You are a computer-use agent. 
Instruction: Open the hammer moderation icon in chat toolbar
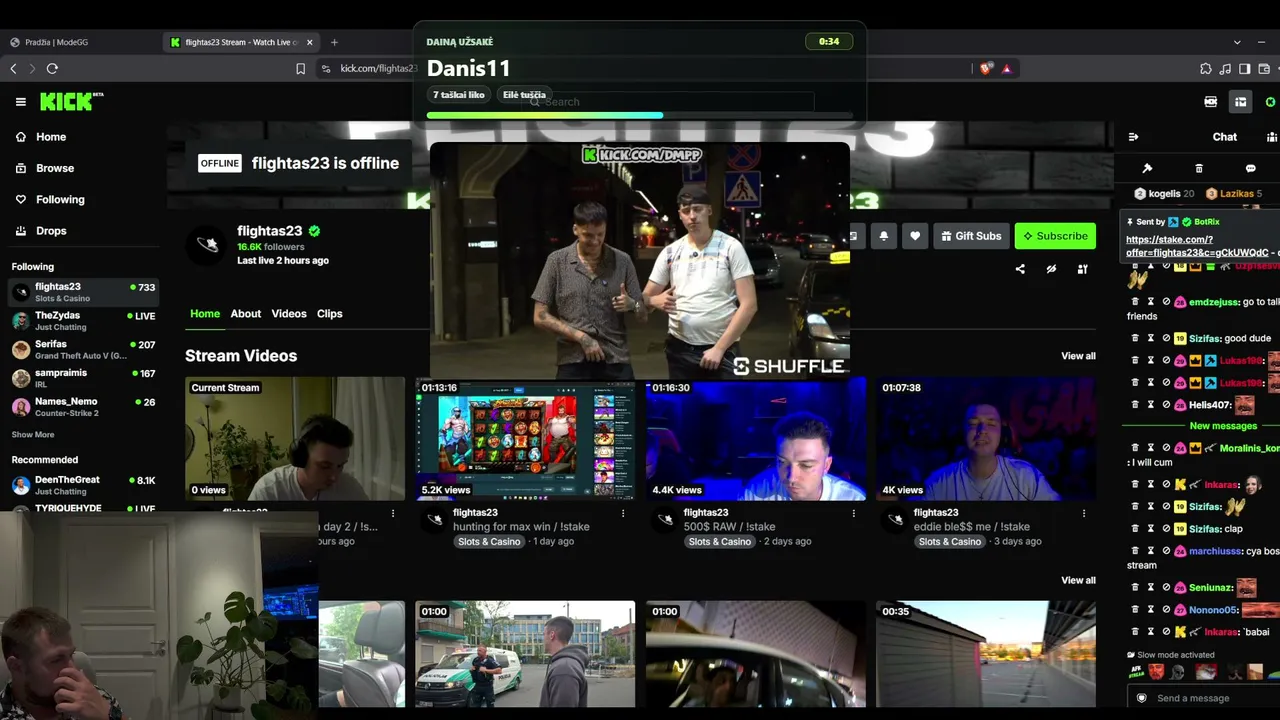click(1147, 168)
